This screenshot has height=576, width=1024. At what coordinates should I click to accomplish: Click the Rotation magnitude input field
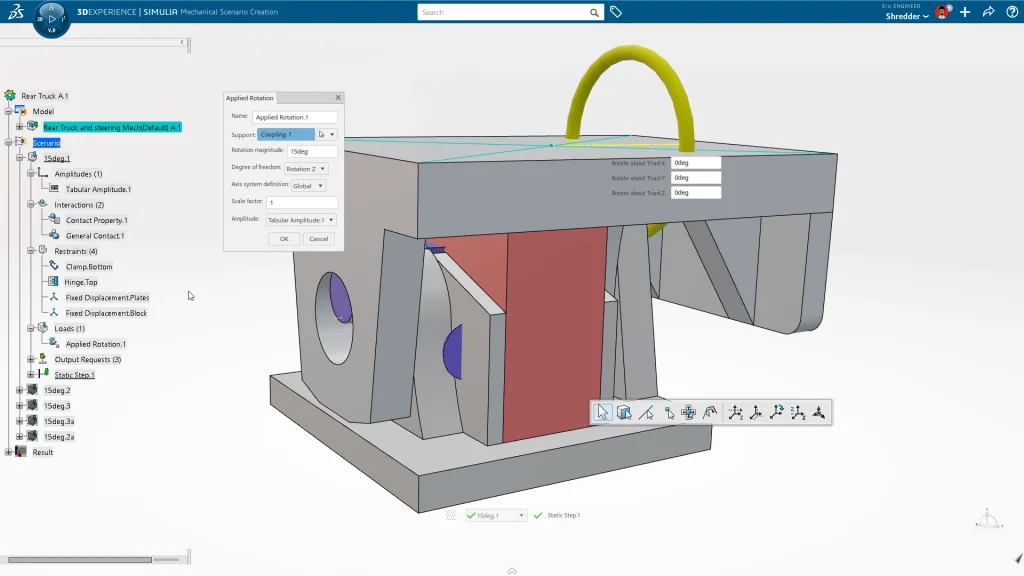coord(312,151)
